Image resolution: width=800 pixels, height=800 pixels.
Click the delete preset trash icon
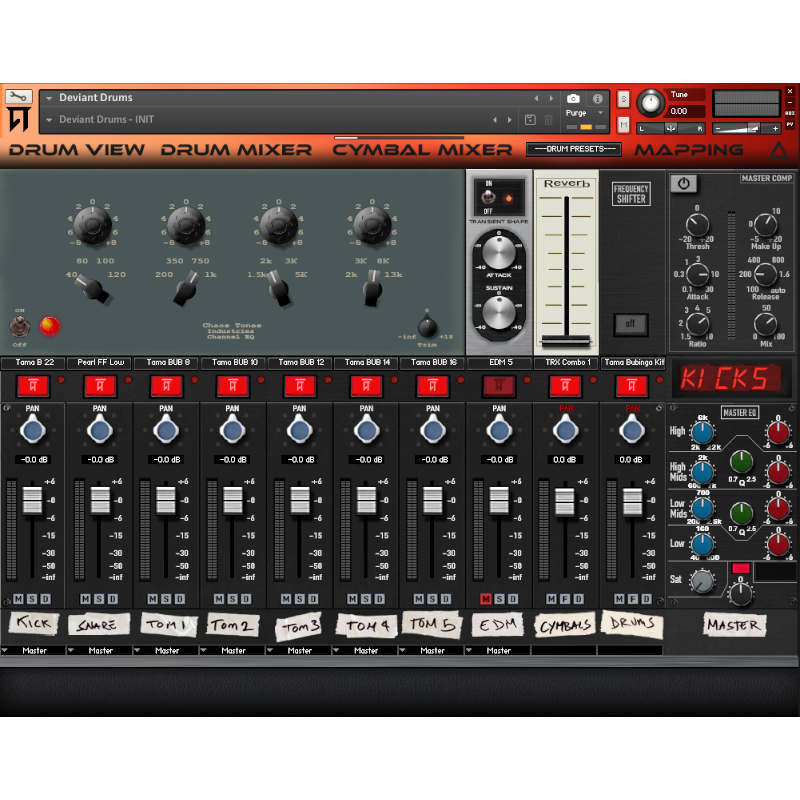[x=548, y=120]
